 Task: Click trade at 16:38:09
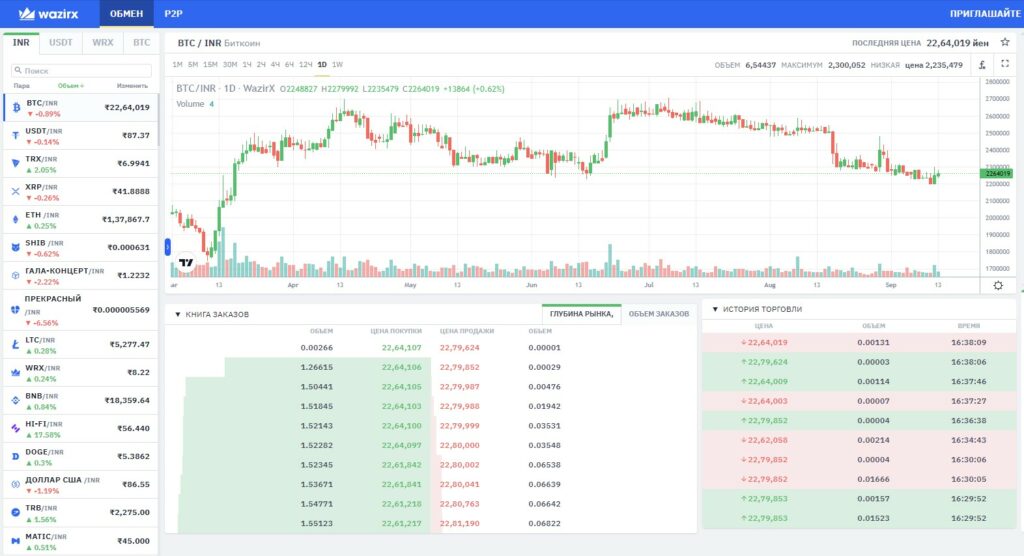point(858,342)
